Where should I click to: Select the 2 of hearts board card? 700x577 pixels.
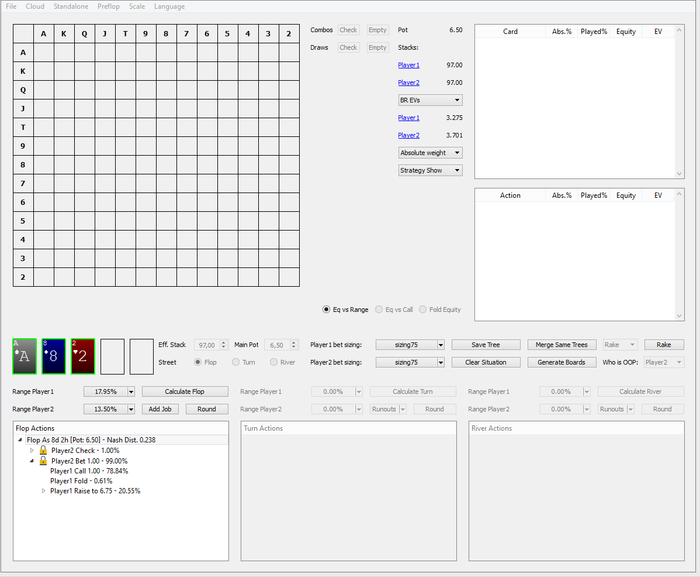click(83, 356)
